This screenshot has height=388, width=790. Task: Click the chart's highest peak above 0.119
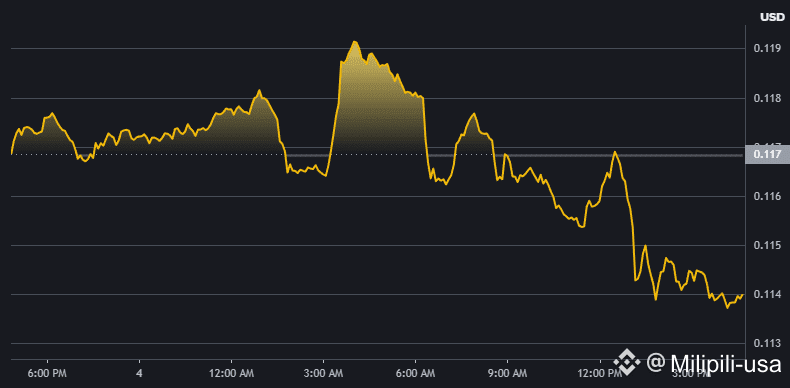(x=355, y=42)
